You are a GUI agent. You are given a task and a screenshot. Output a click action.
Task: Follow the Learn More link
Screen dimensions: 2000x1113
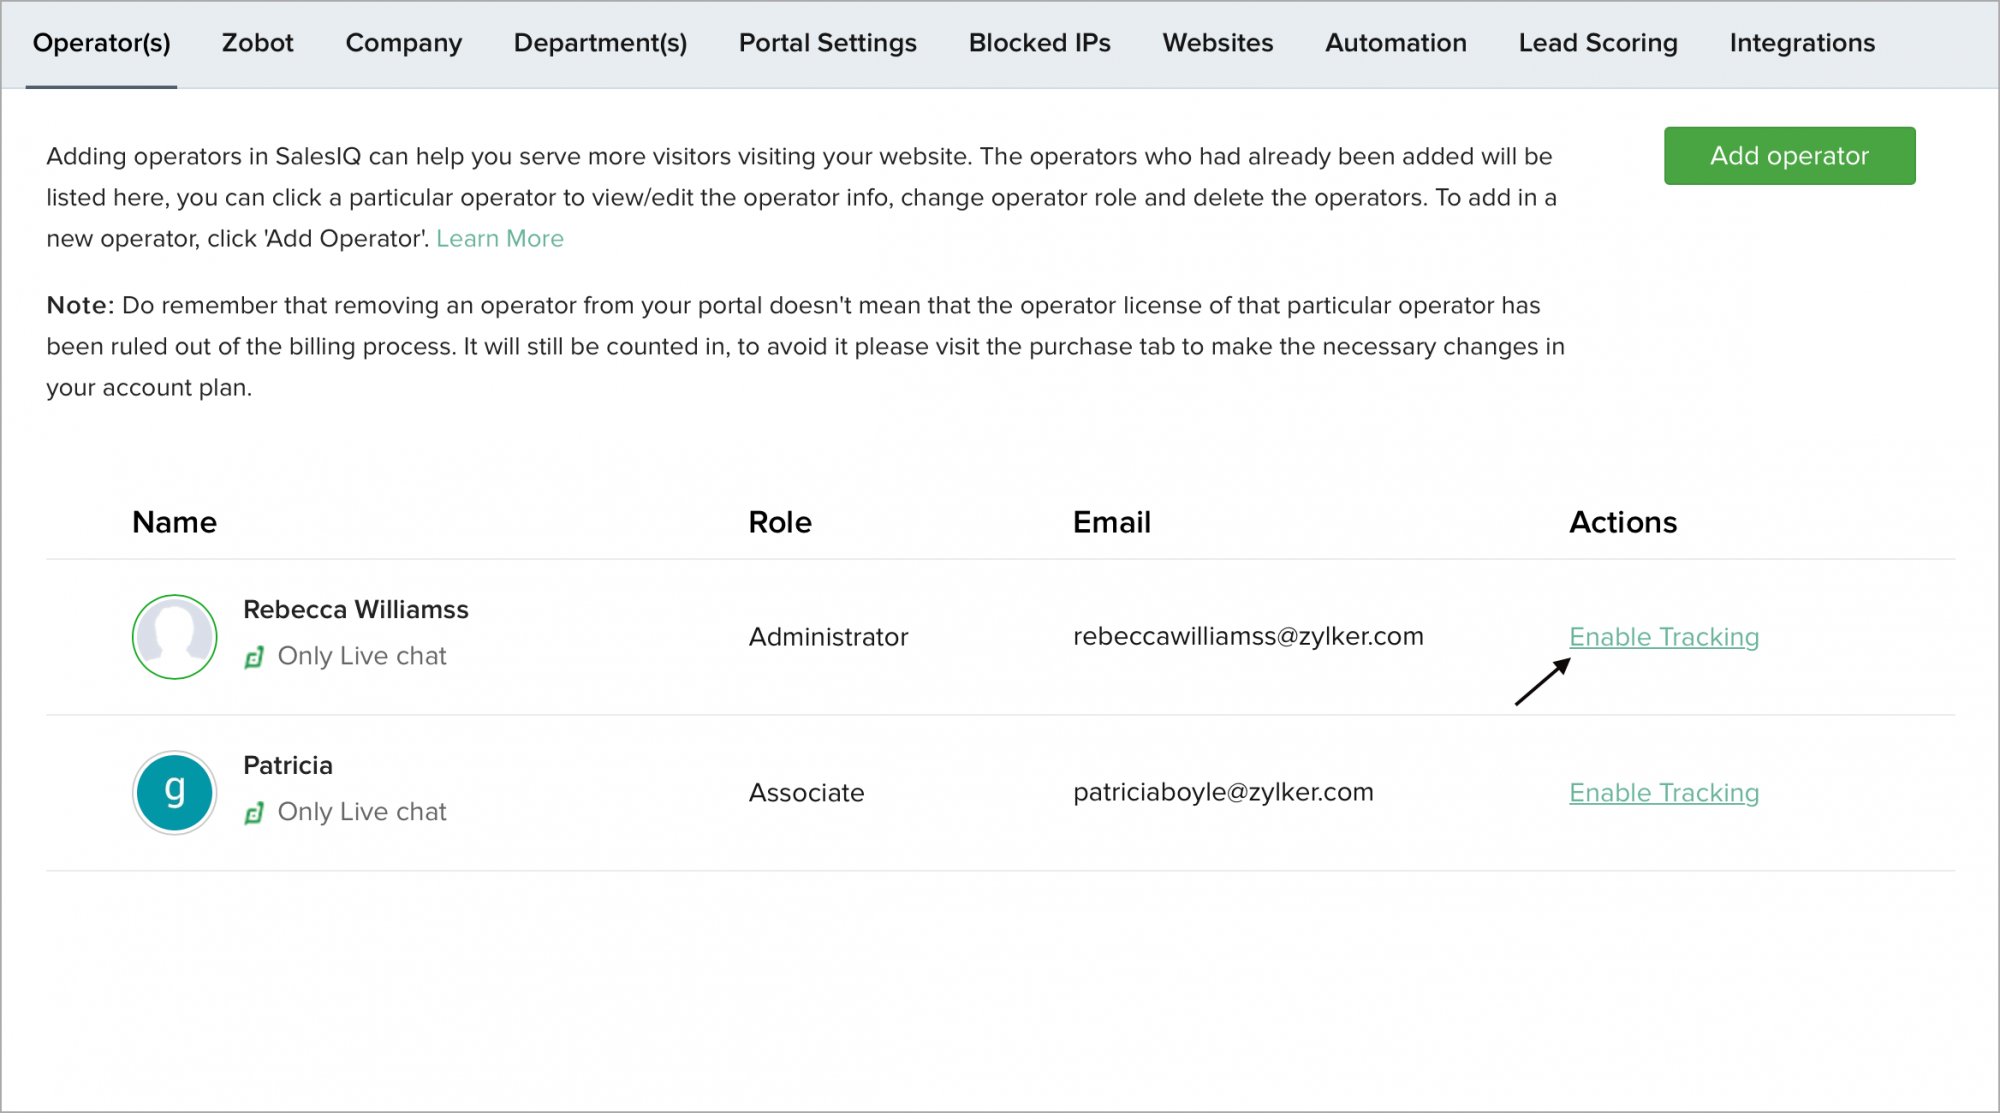coord(500,238)
